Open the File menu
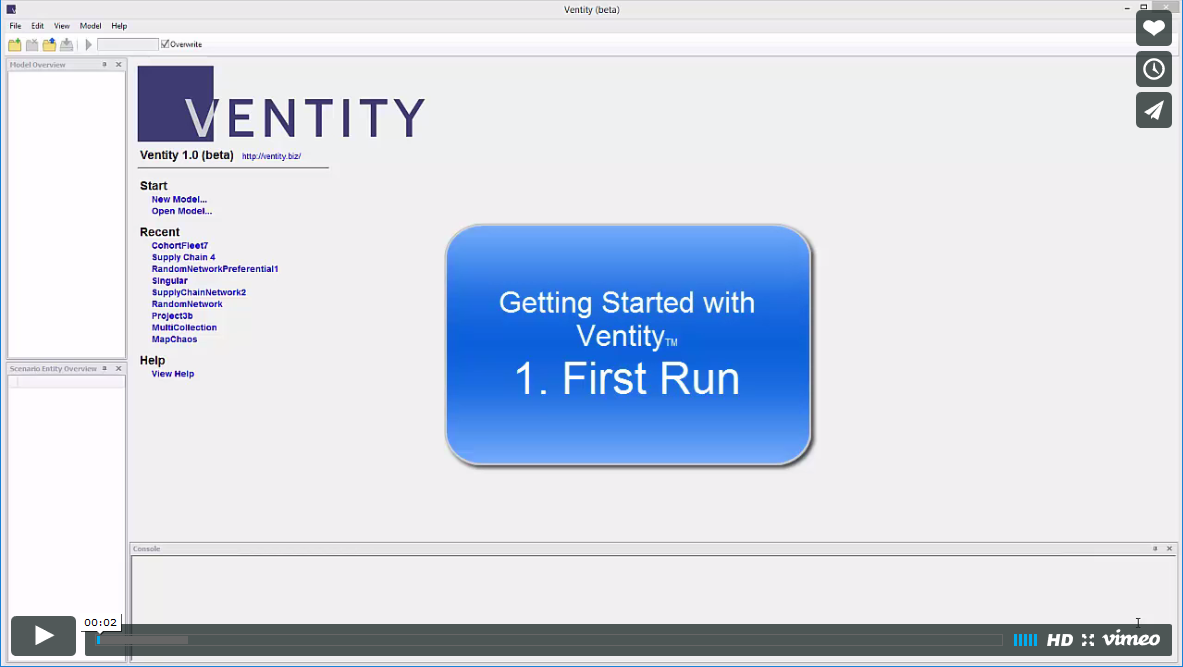 (x=15, y=26)
